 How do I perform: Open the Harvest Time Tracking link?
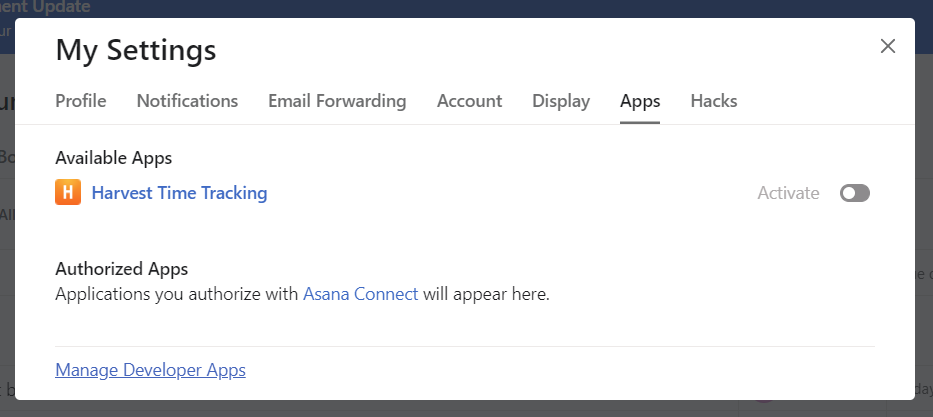point(179,193)
